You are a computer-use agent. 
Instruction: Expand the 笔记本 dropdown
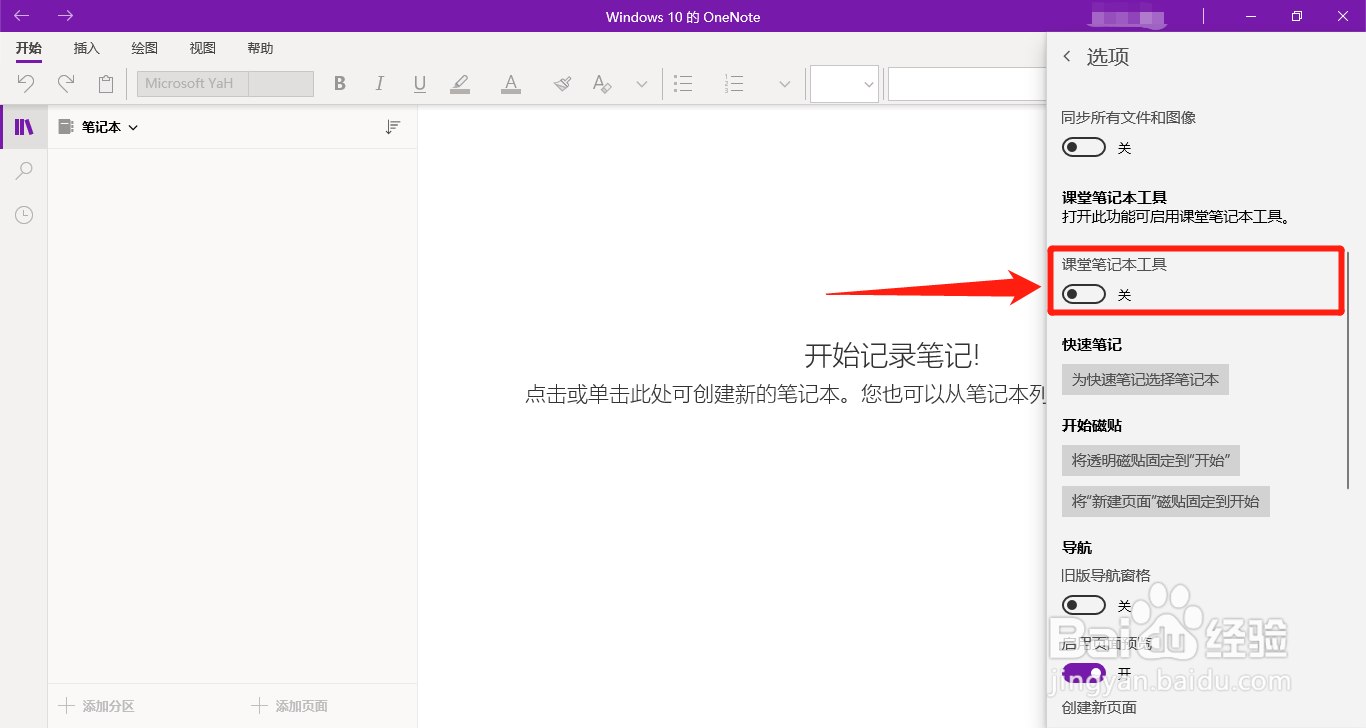[x=133, y=127]
